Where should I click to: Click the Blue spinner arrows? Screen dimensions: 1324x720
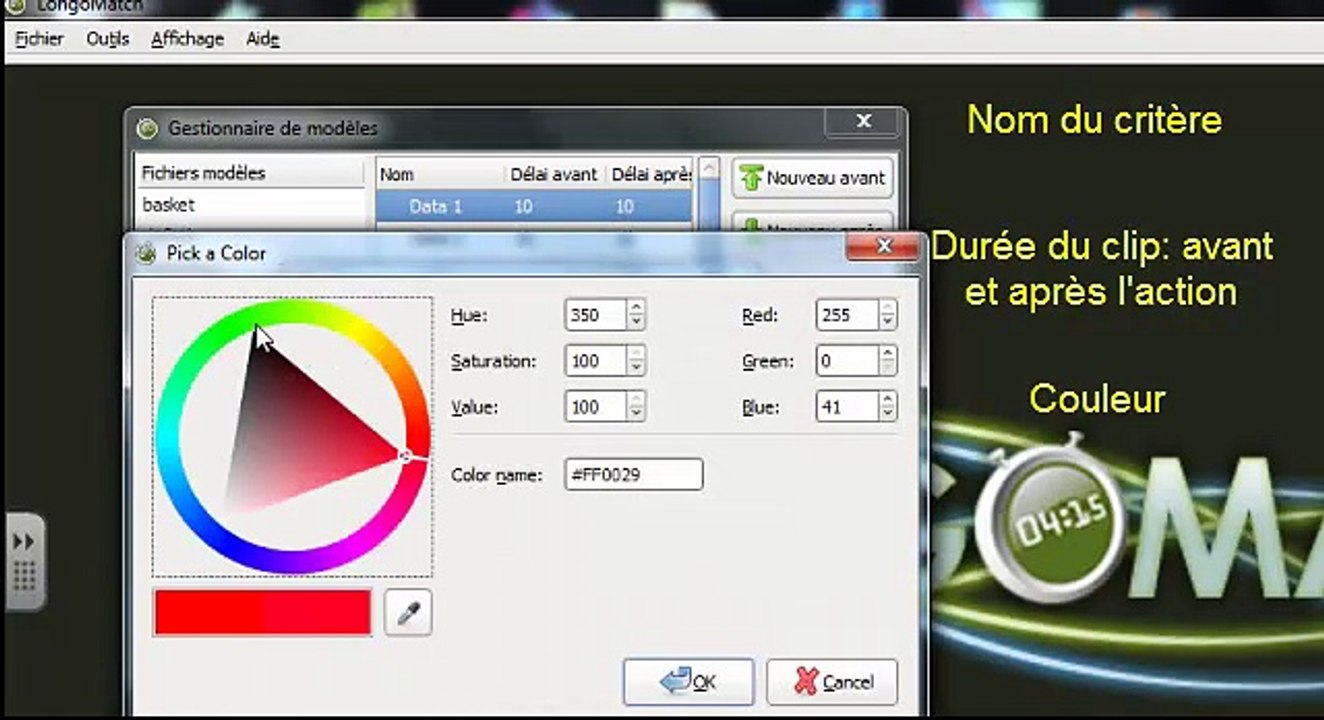888,407
